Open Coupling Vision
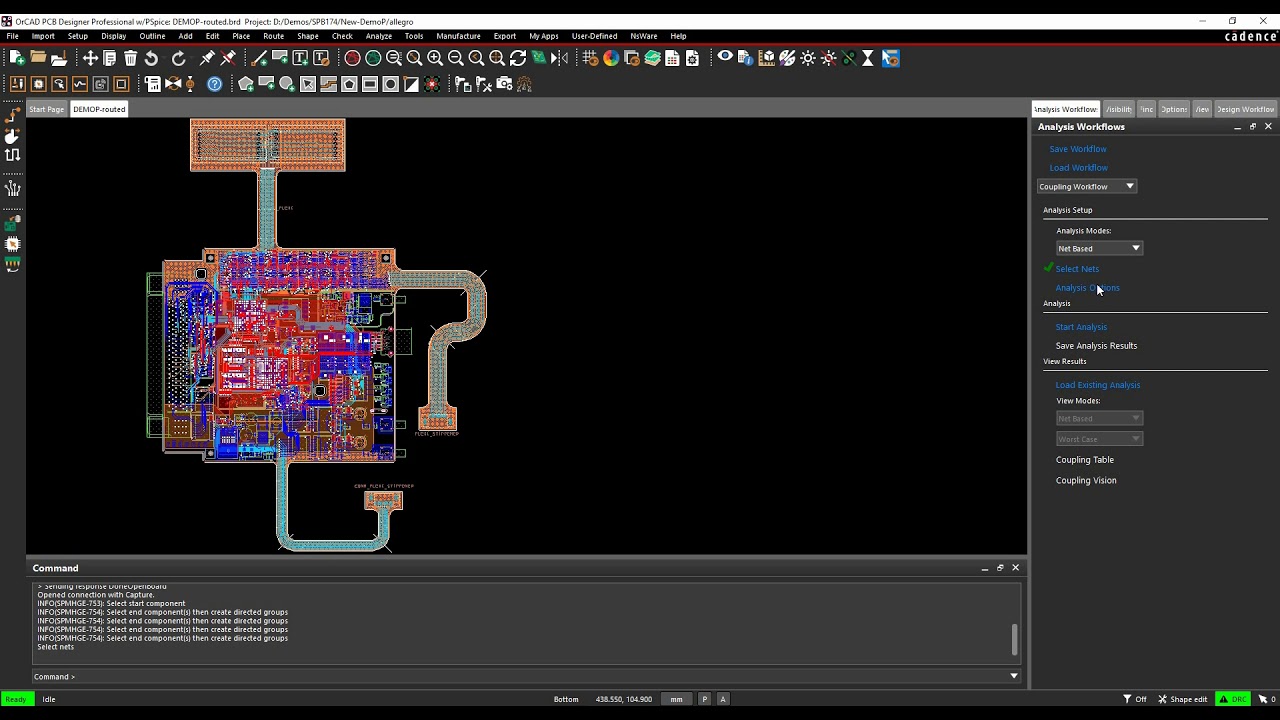1280x720 pixels. [1086, 480]
